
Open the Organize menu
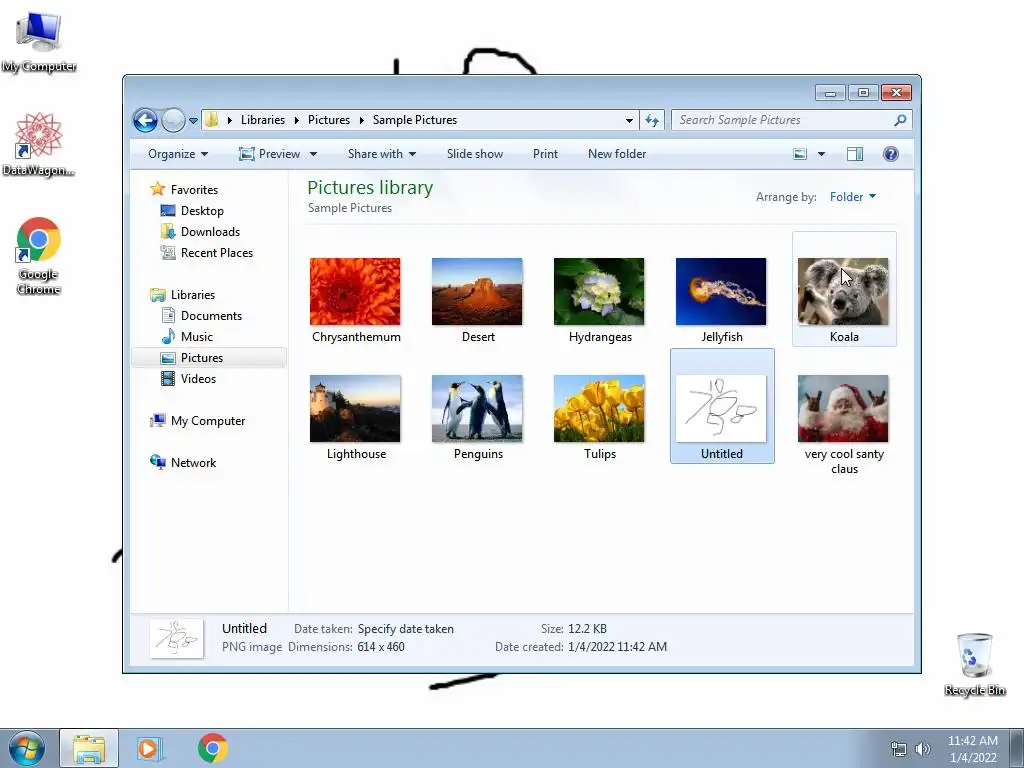pos(178,154)
